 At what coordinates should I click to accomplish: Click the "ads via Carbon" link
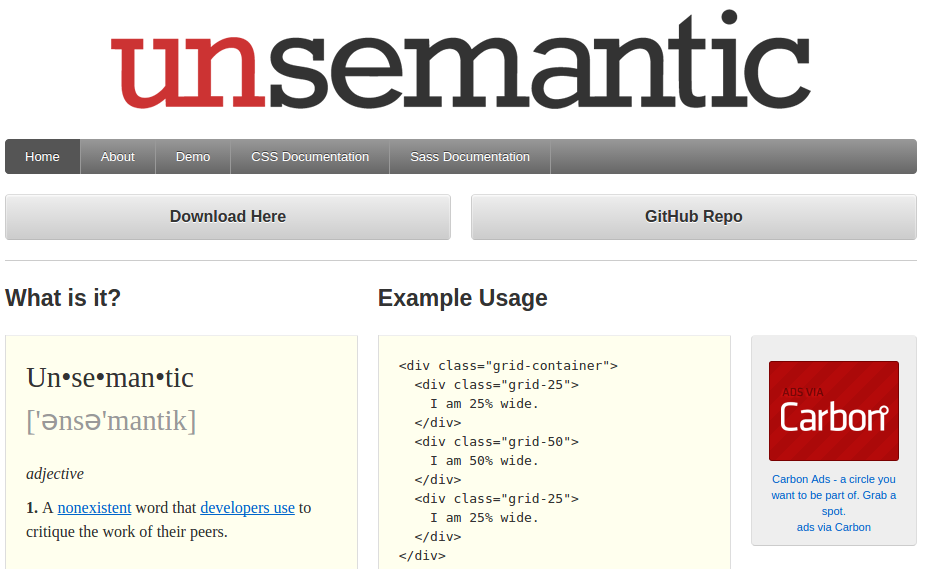(833, 527)
